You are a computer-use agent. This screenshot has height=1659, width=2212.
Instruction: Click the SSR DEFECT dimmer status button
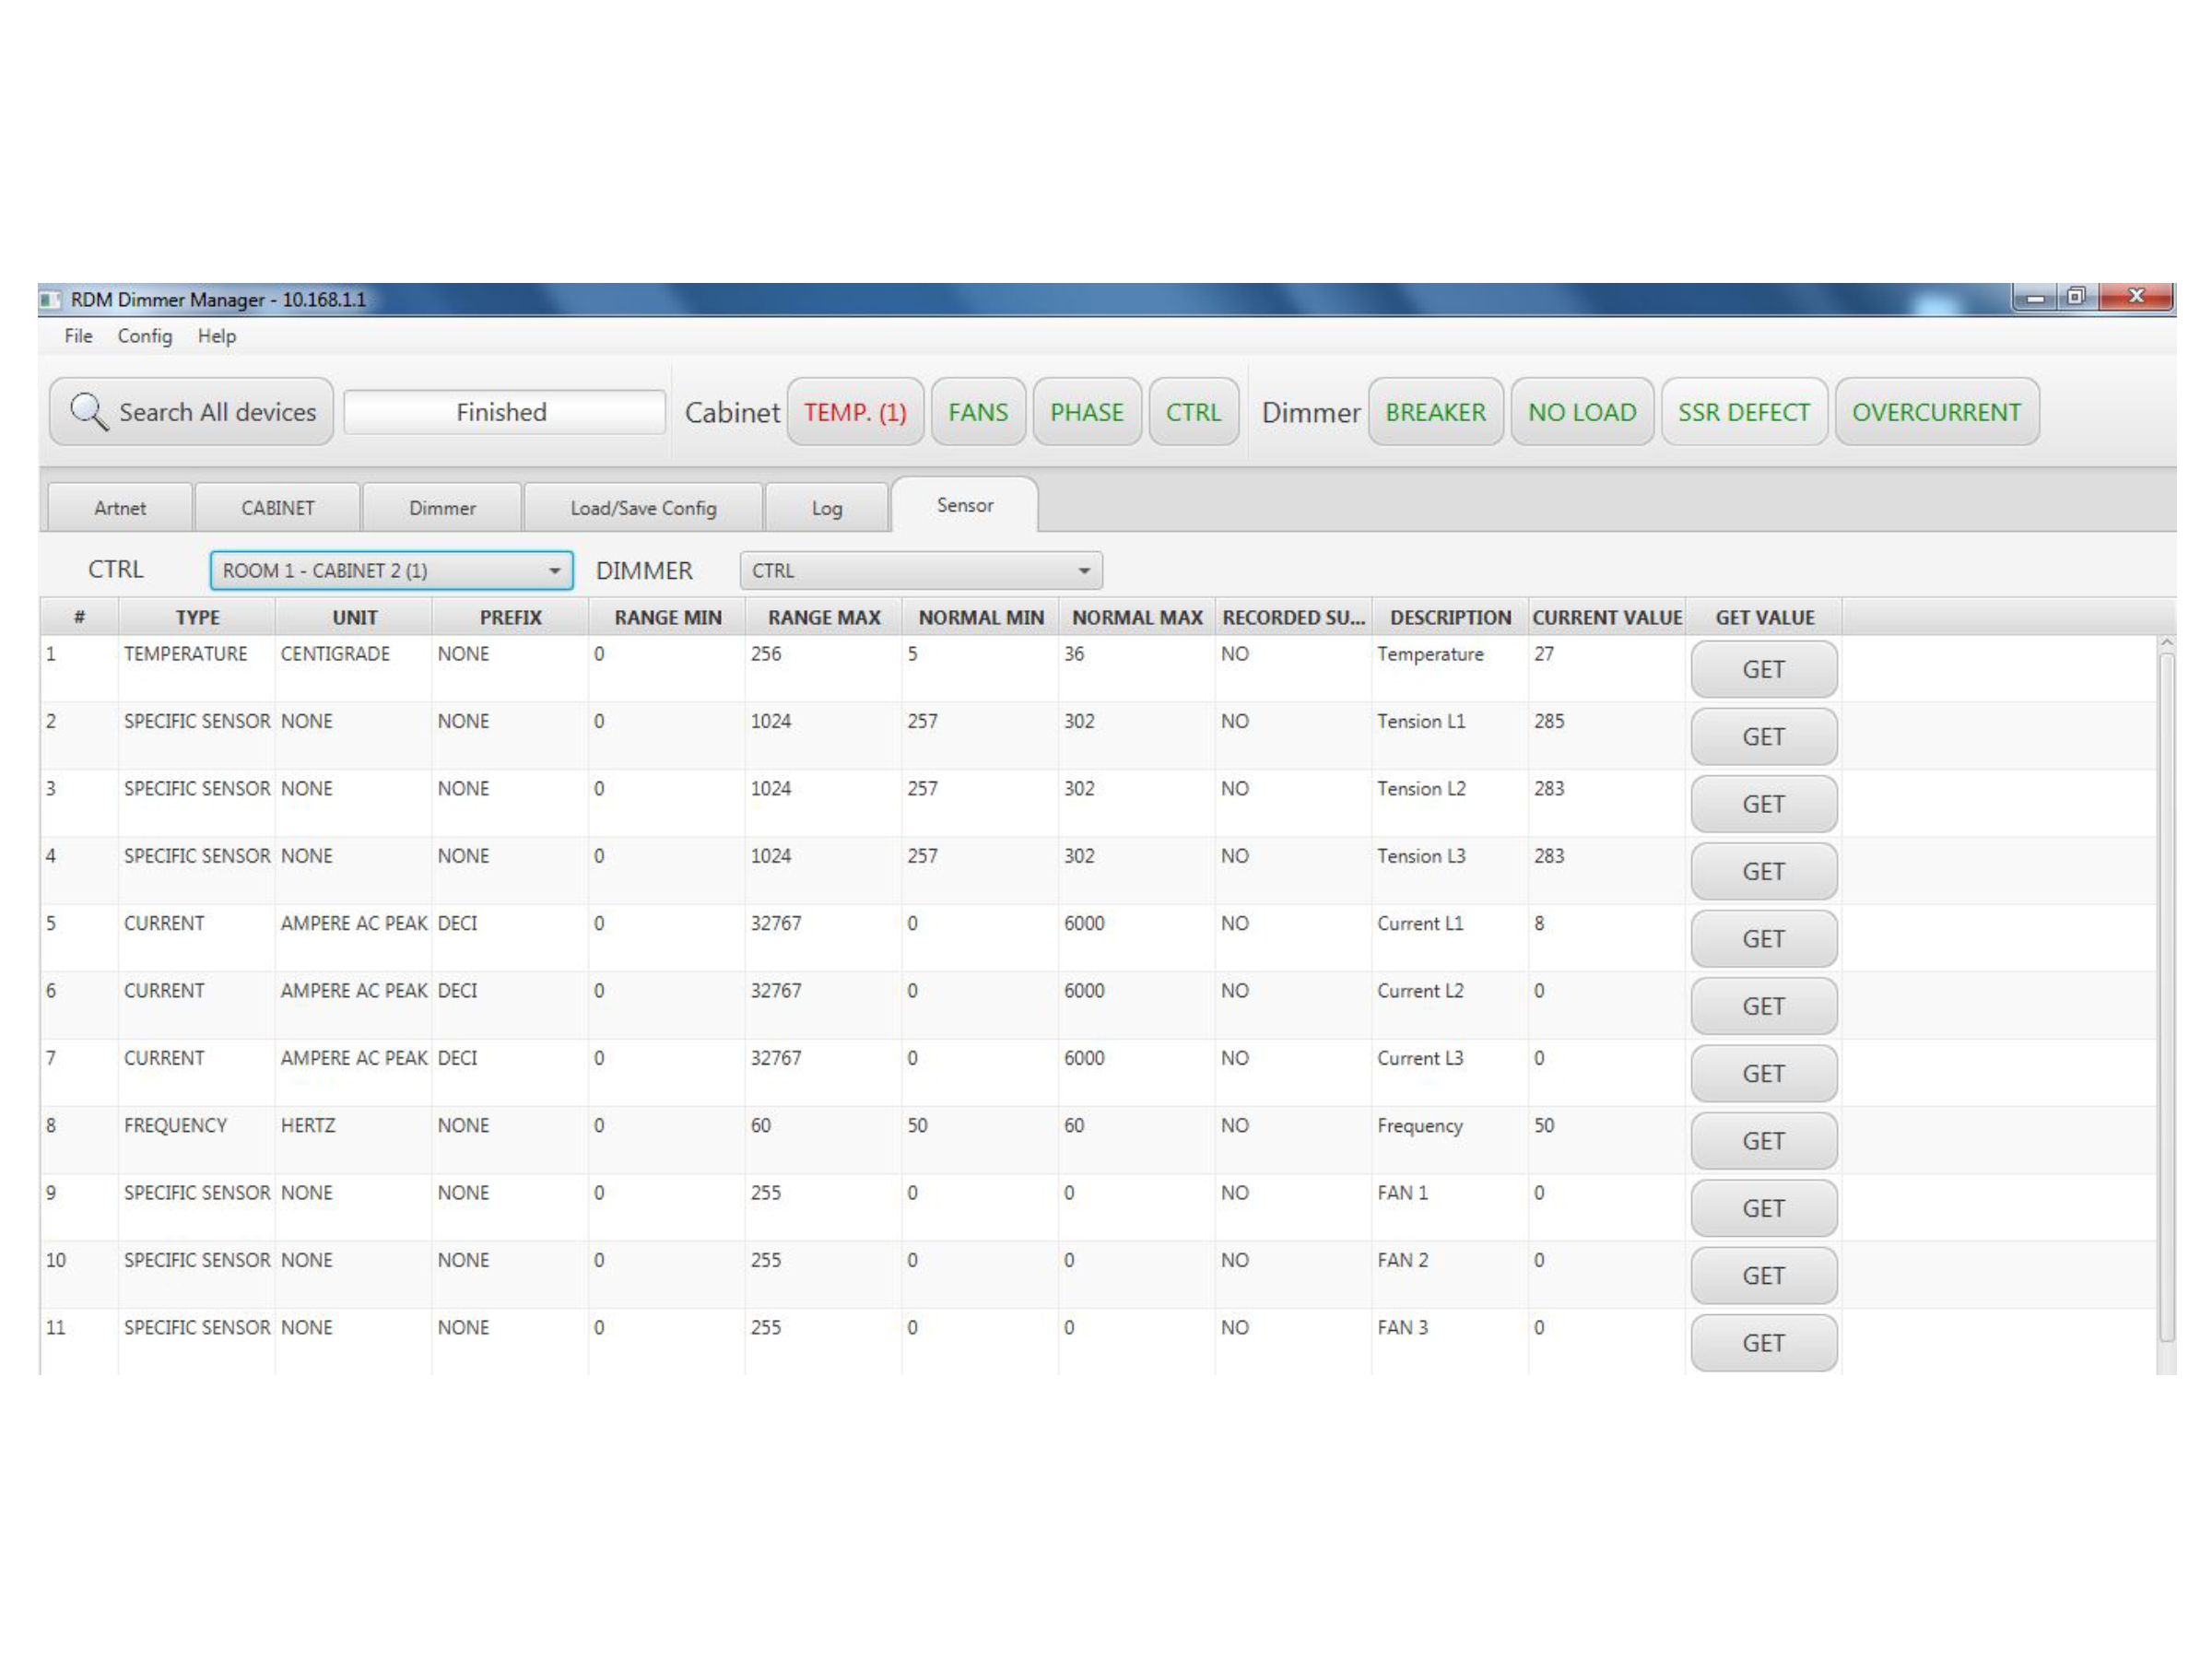coord(1744,412)
